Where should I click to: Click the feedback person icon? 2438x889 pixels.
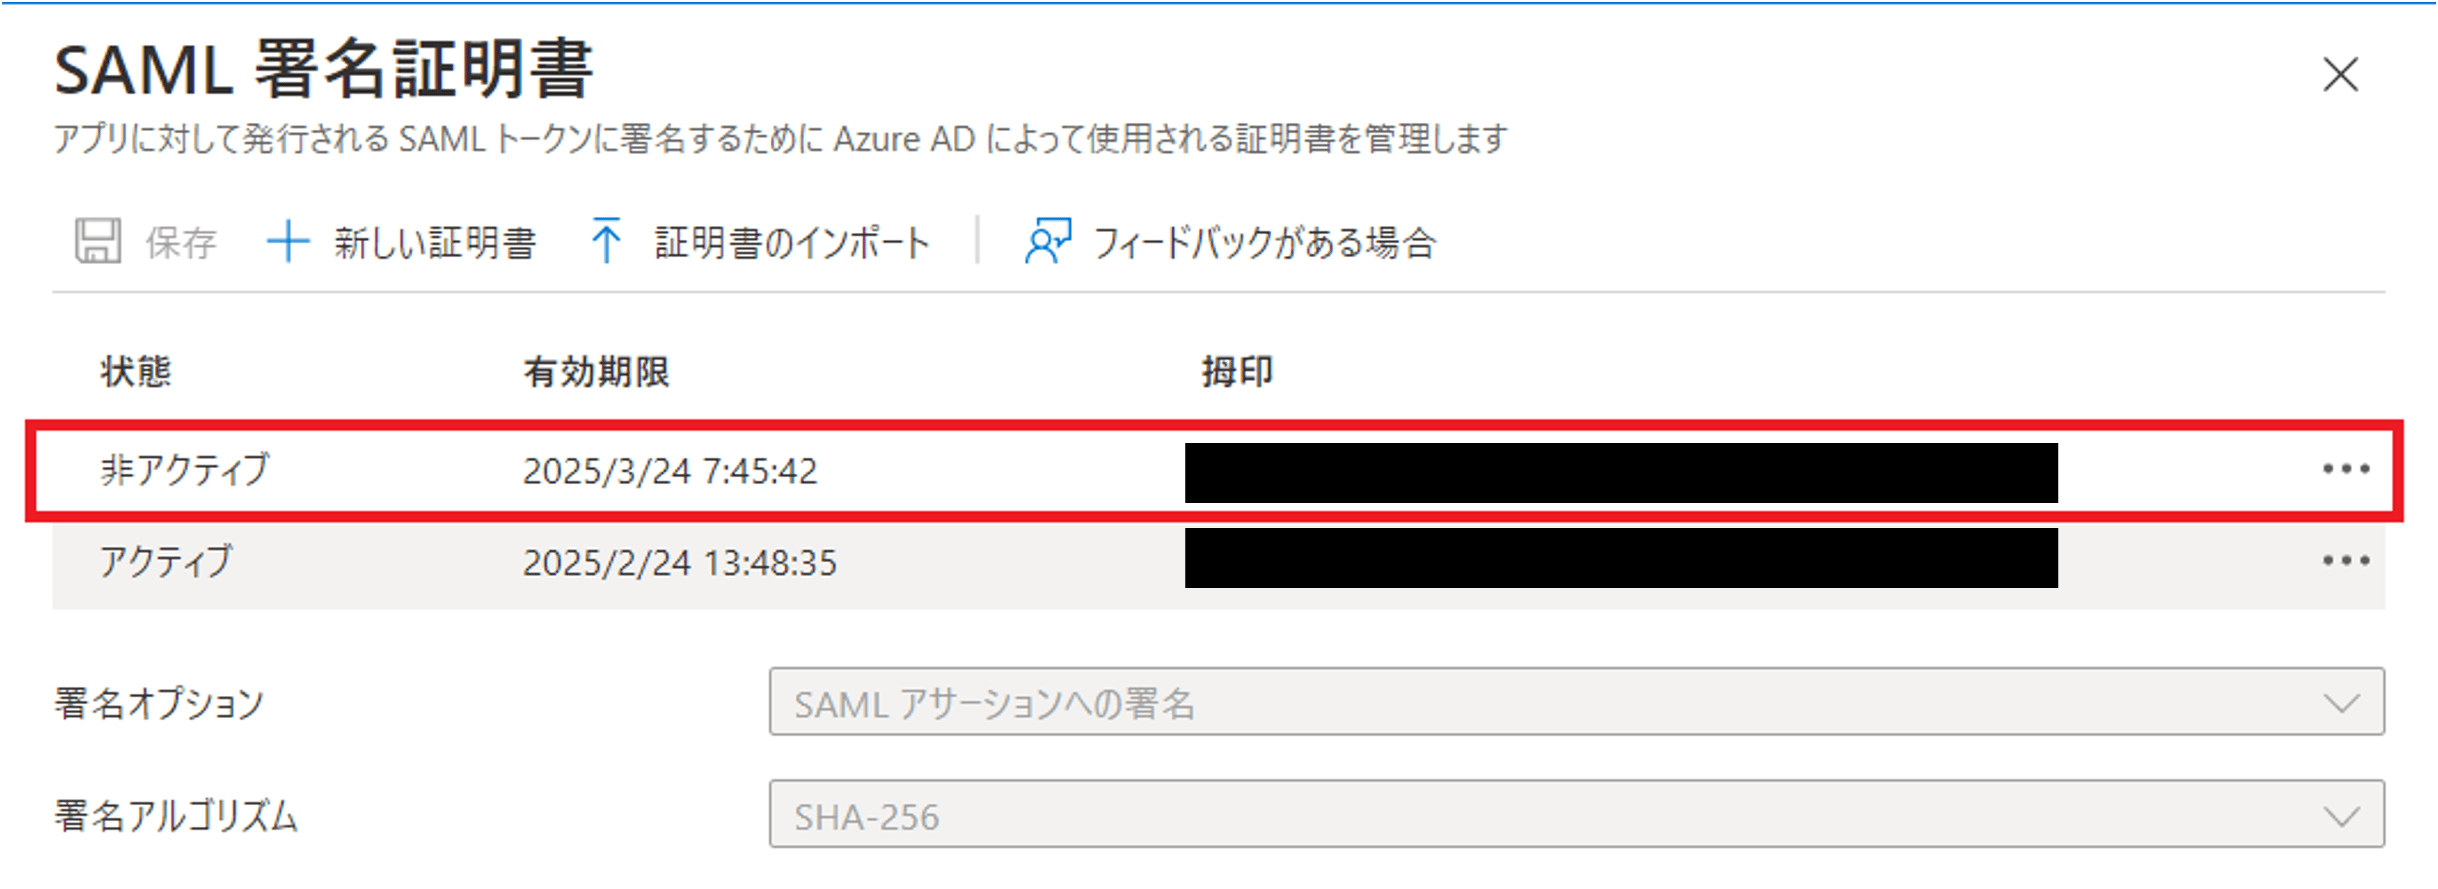point(1047,241)
